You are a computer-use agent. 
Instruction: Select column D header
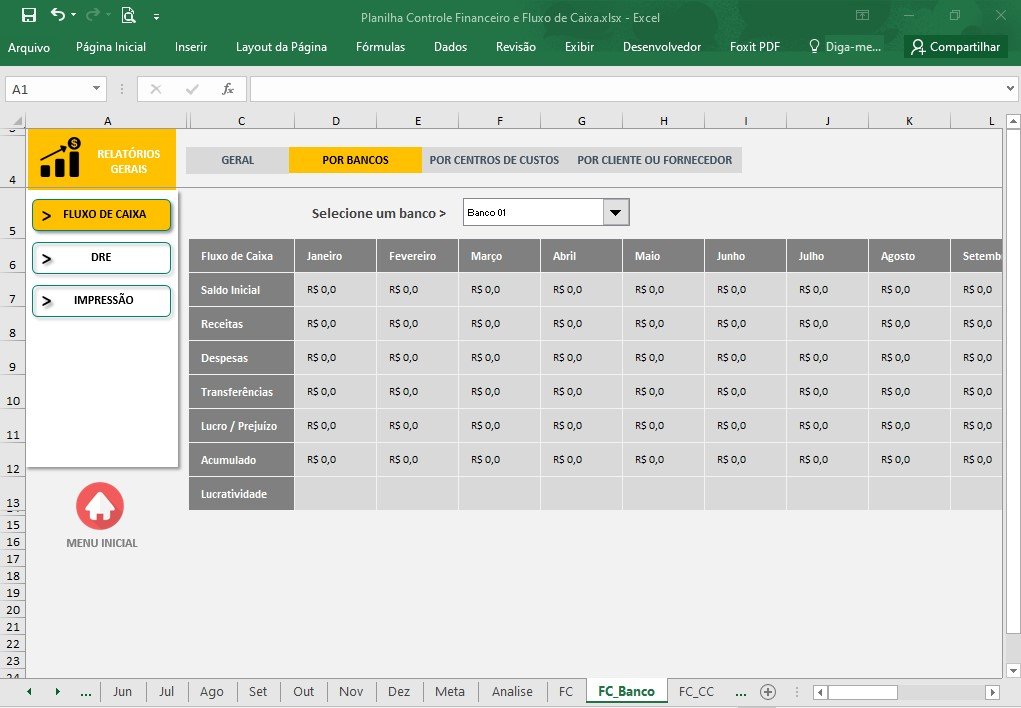[335, 120]
